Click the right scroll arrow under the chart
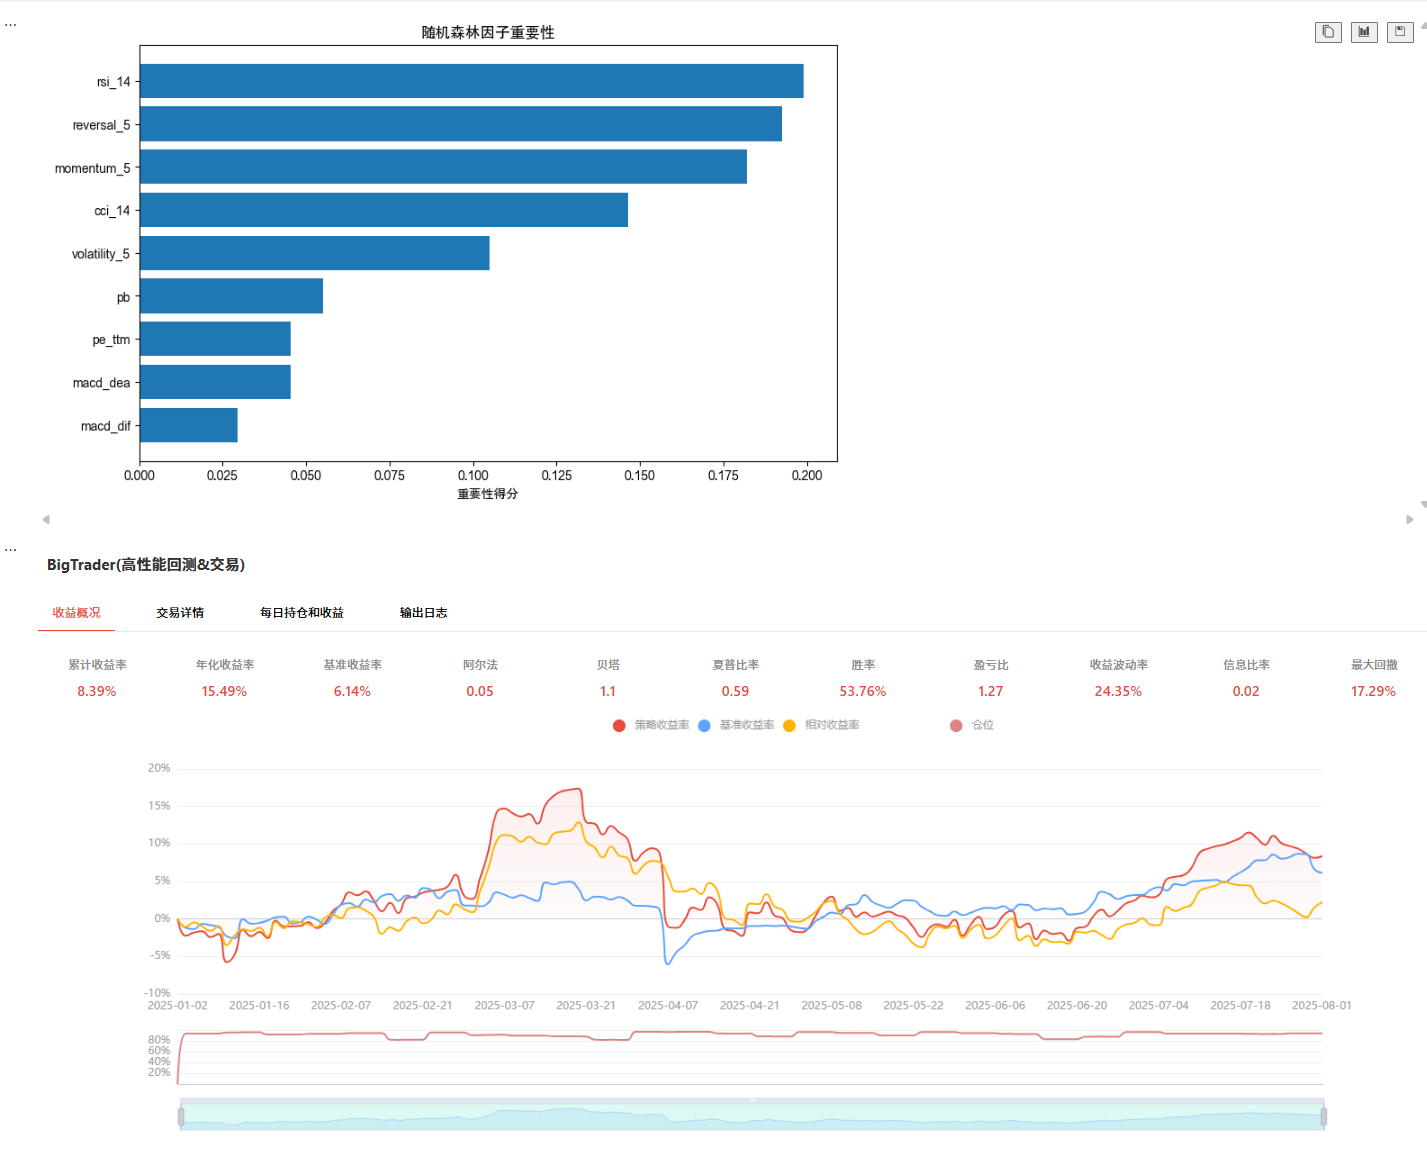The height and width of the screenshot is (1149, 1427). point(1410,519)
